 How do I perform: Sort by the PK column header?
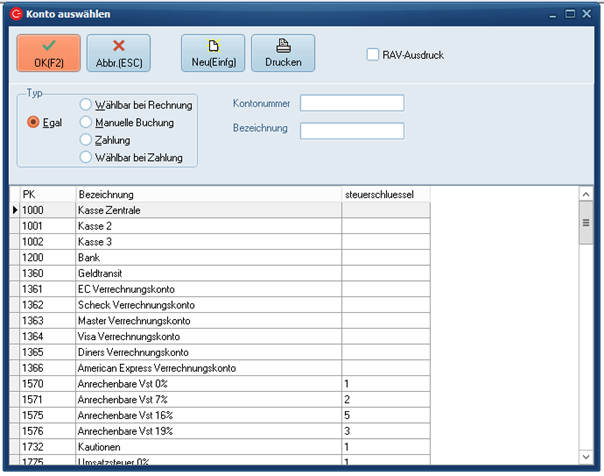click(x=46, y=193)
